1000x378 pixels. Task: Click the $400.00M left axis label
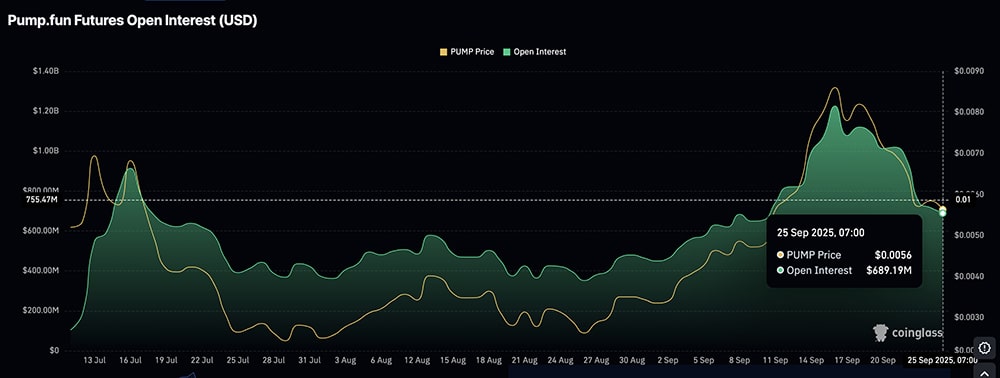pyautogui.click(x=42, y=271)
